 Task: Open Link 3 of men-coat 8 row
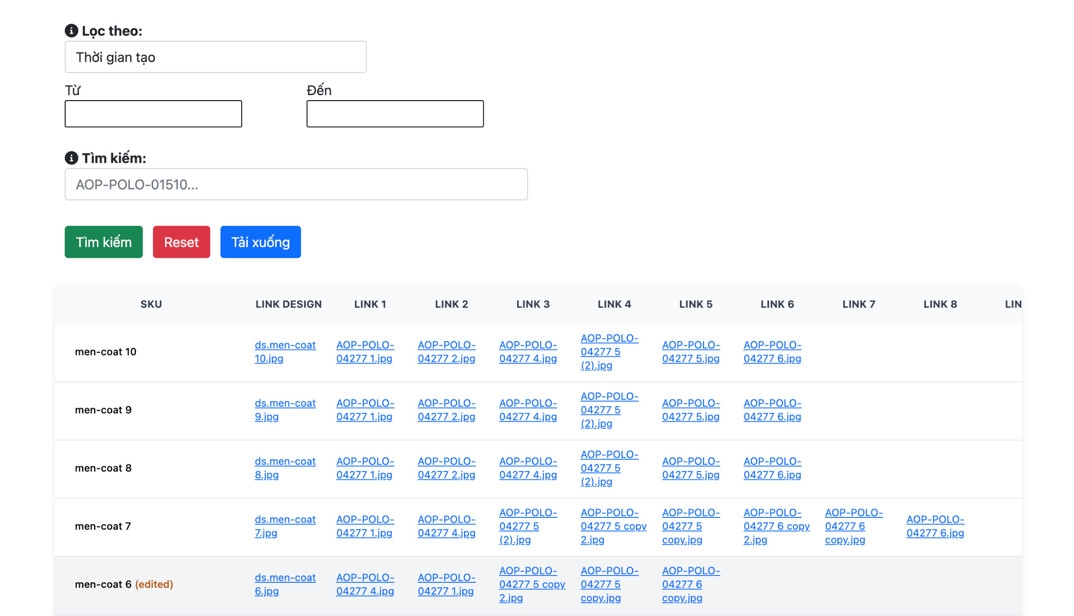tap(528, 468)
